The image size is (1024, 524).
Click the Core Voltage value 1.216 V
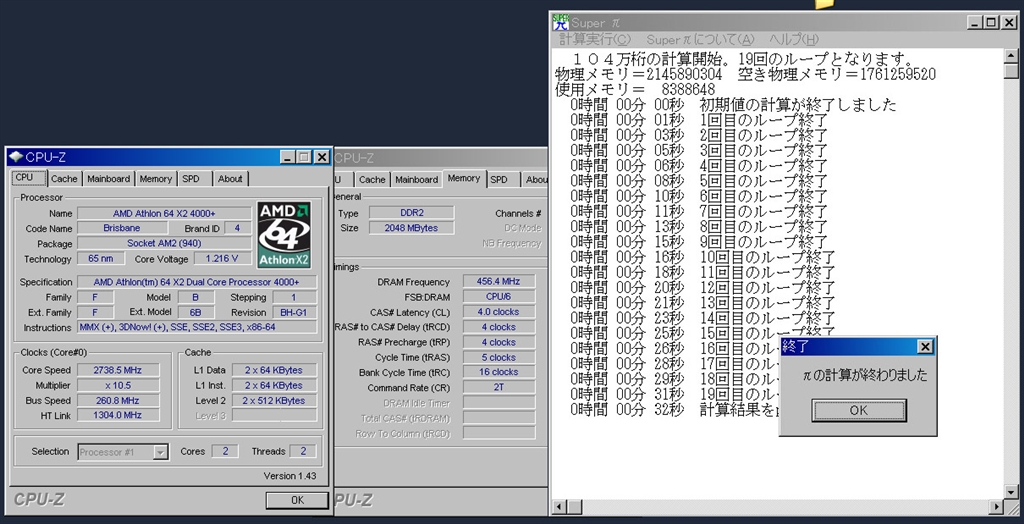pos(222,259)
